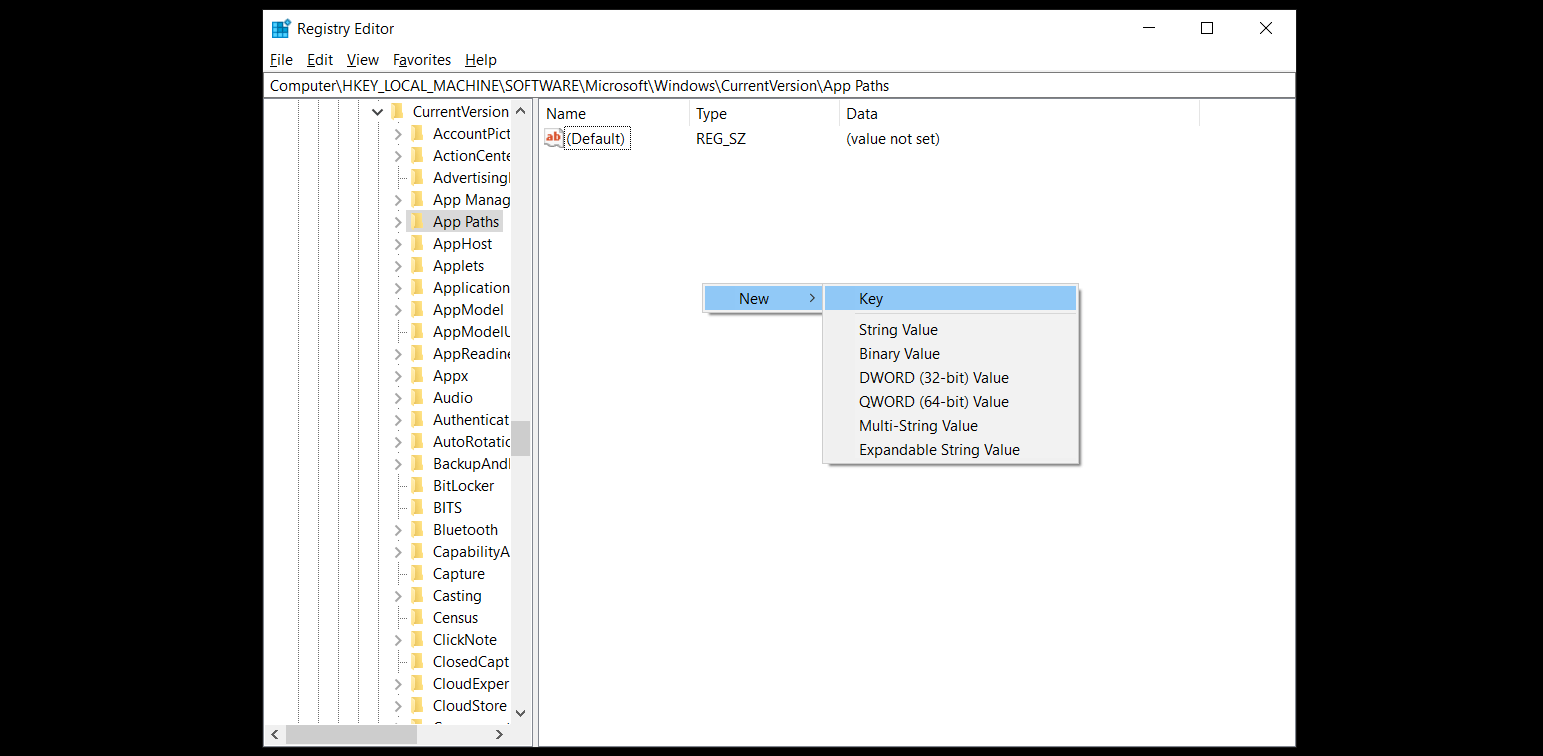Click the Capture folder icon
The image size is (1543, 756).
point(417,574)
